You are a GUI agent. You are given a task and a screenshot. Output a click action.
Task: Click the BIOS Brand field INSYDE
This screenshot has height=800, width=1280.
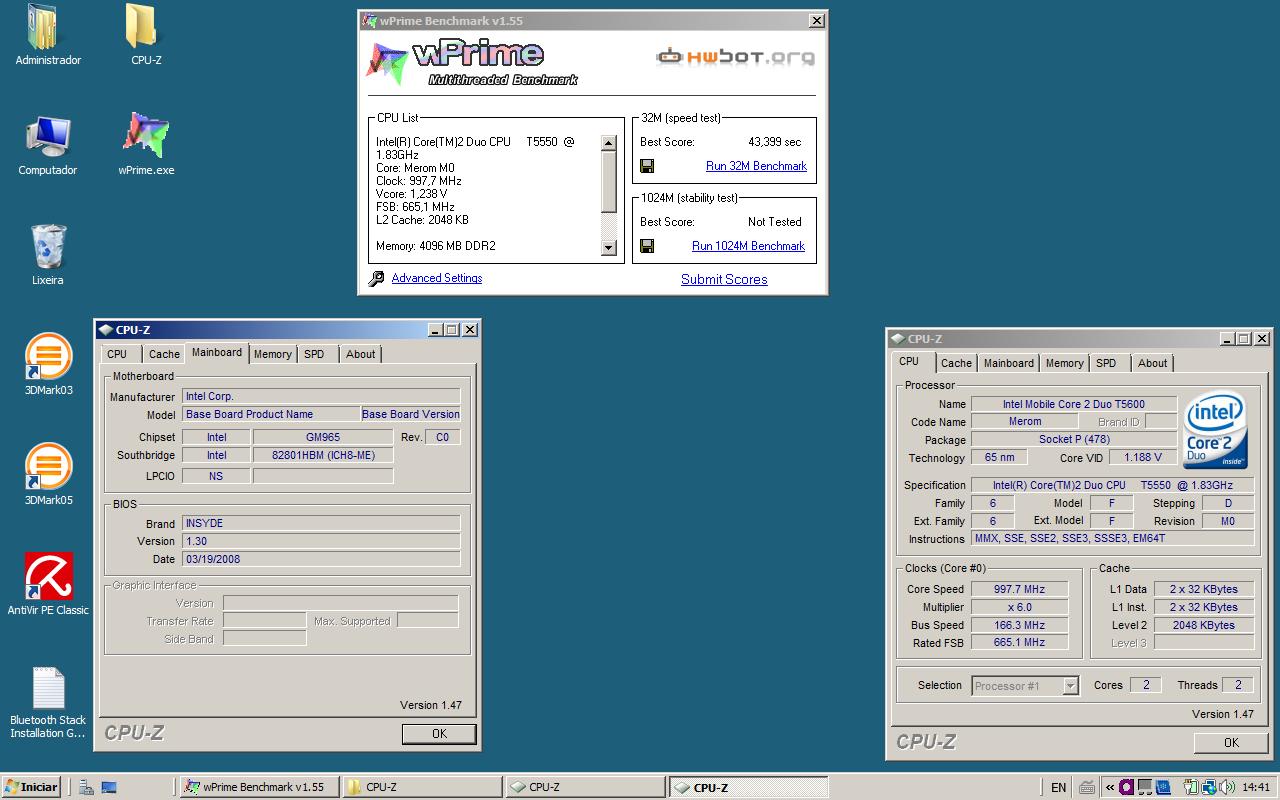tap(321, 523)
